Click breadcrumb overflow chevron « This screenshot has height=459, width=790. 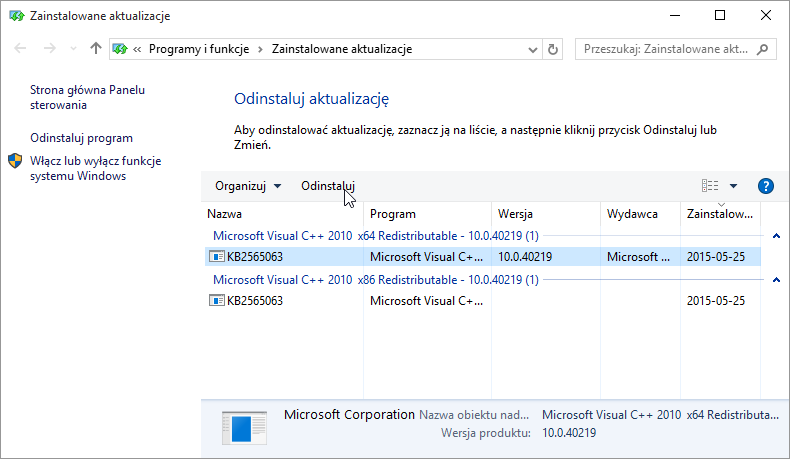coord(137,49)
